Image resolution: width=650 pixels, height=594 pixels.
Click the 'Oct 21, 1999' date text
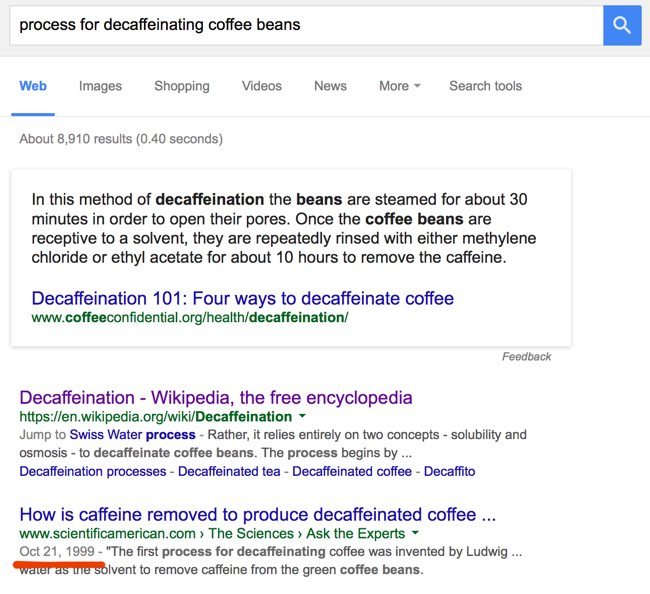[x=57, y=552]
